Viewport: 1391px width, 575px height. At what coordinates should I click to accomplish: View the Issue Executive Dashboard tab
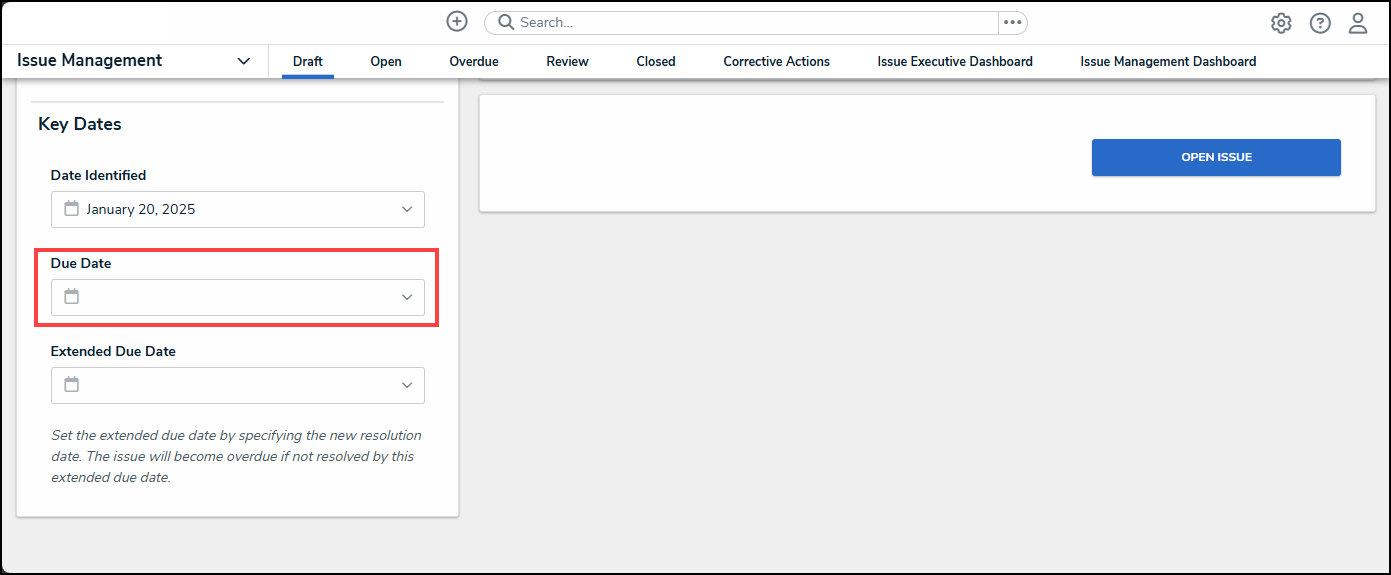click(955, 61)
